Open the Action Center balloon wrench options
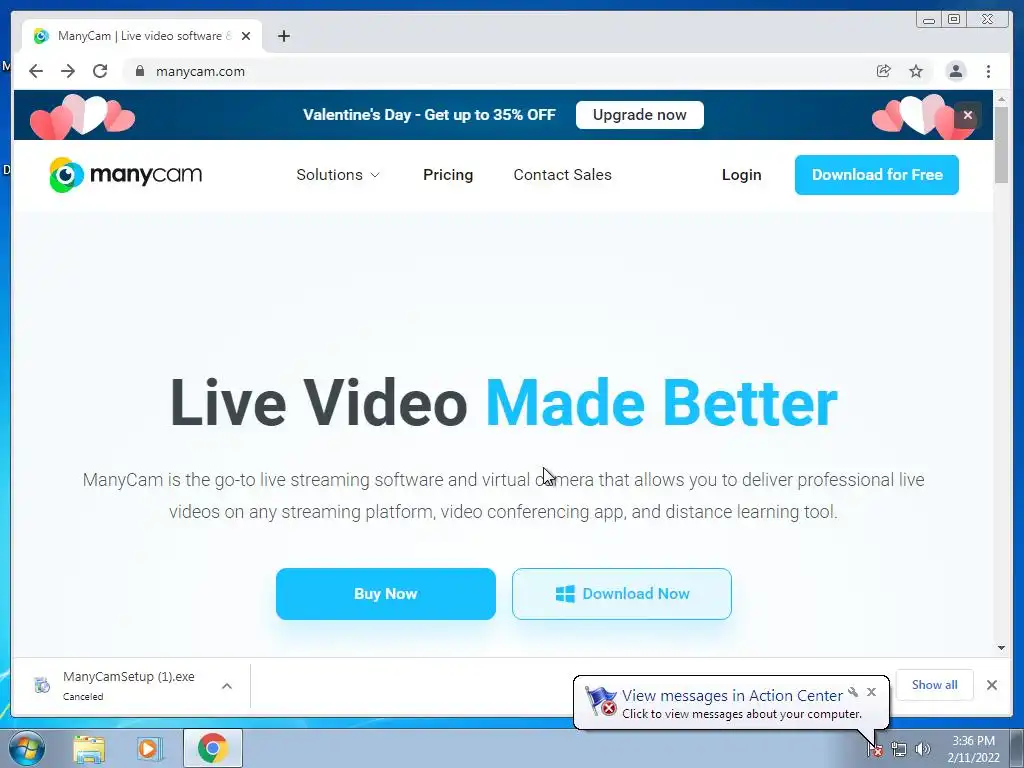Image resolution: width=1024 pixels, height=768 pixels. [853, 692]
